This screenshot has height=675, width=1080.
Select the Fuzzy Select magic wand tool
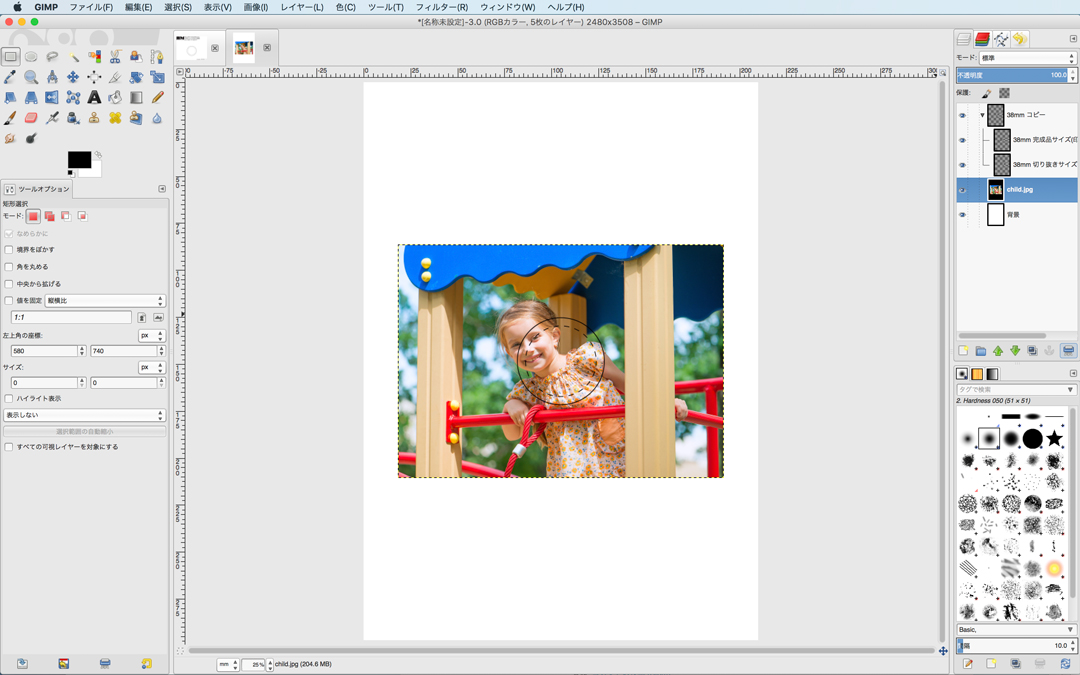[73, 57]
